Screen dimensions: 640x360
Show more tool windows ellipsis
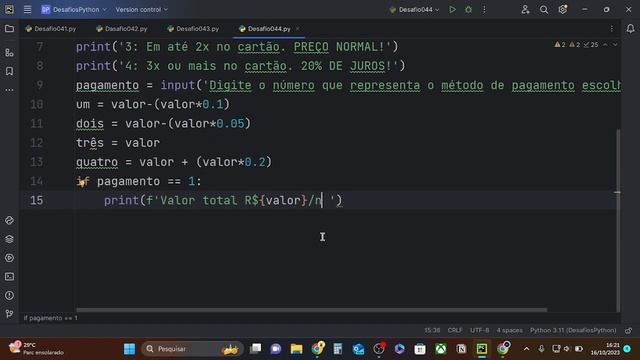tap(9, 90)
